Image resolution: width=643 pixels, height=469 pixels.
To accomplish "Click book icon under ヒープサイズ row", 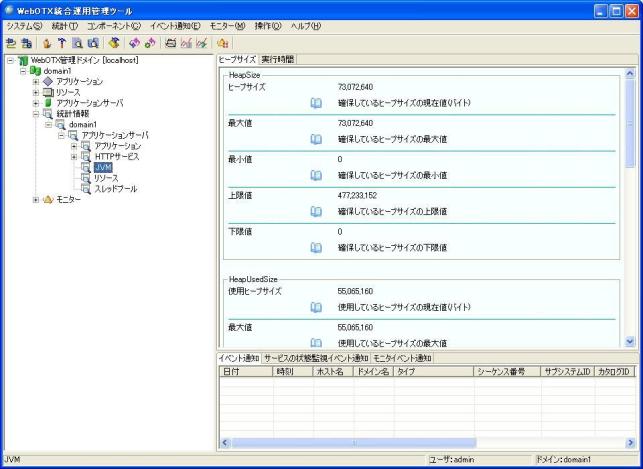I will tap(316, 102).
